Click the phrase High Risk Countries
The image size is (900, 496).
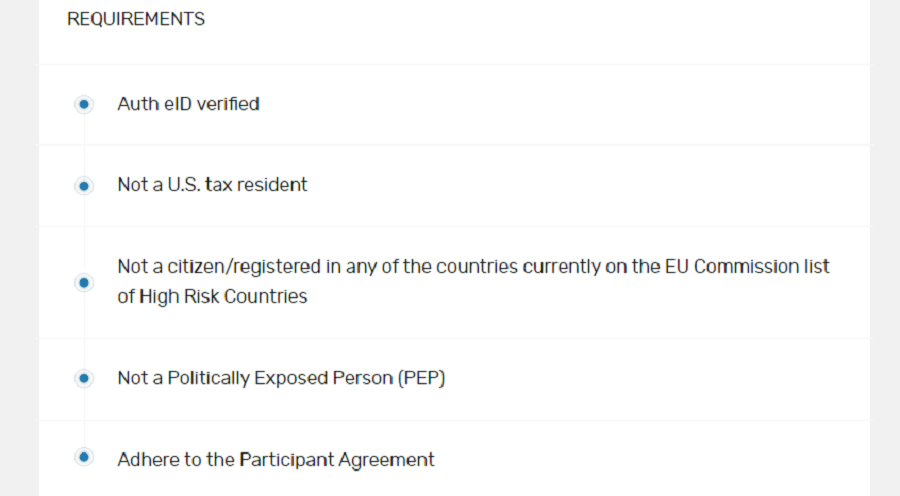[223, 297]
